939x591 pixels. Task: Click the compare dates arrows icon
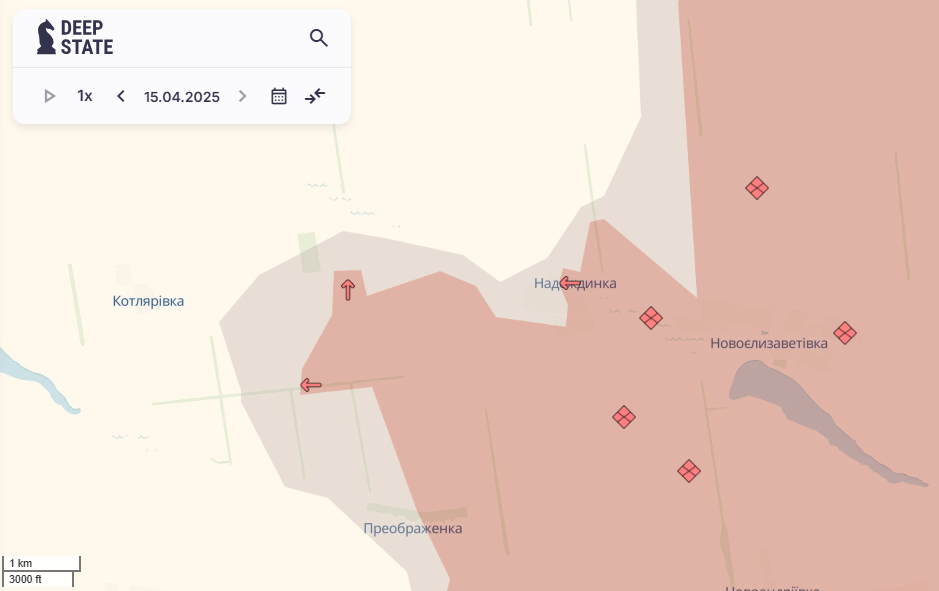(315, 96)
